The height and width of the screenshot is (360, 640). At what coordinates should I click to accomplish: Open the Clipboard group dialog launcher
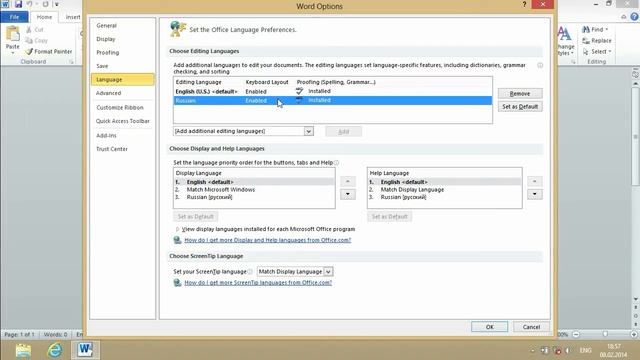point(71,62)
